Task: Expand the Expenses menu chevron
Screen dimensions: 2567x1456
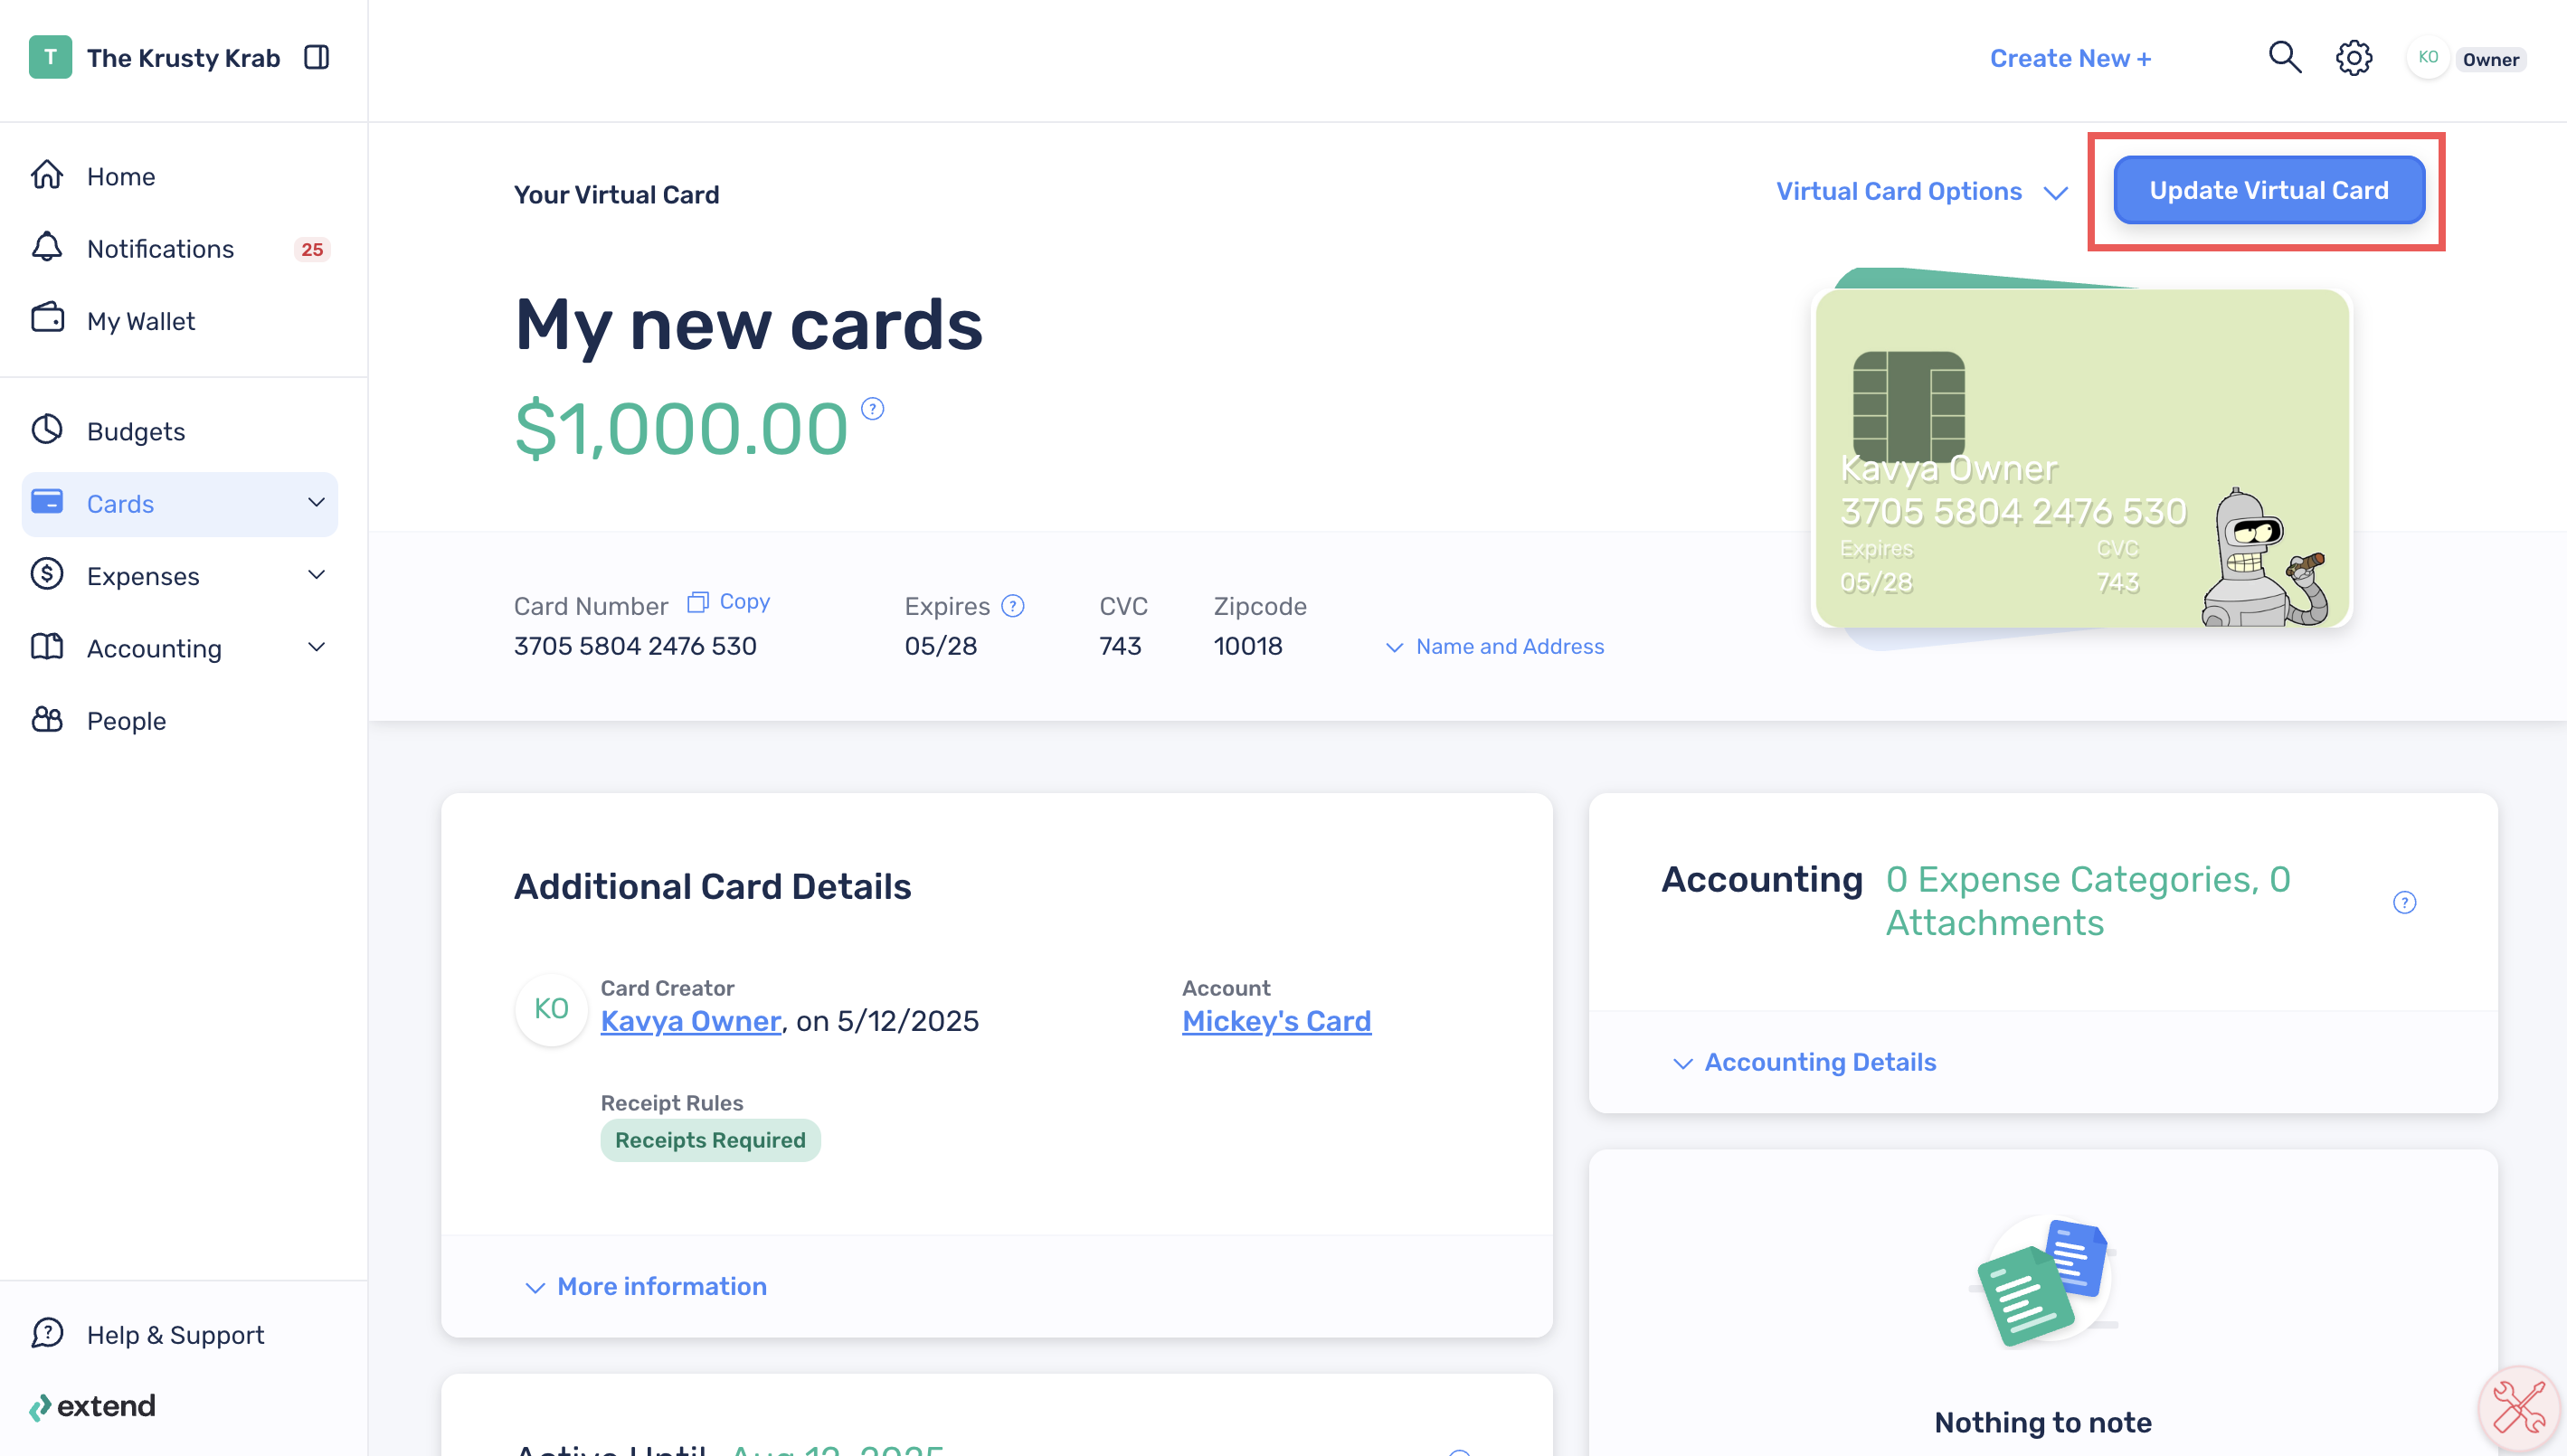Action: tap(316, 575)
